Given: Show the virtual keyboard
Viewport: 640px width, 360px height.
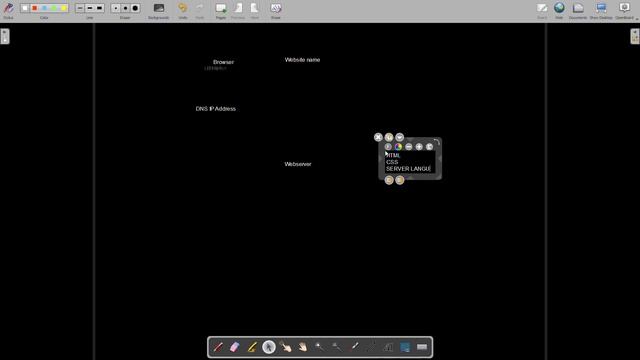Looking at the screenshot, I should point(422,347).
